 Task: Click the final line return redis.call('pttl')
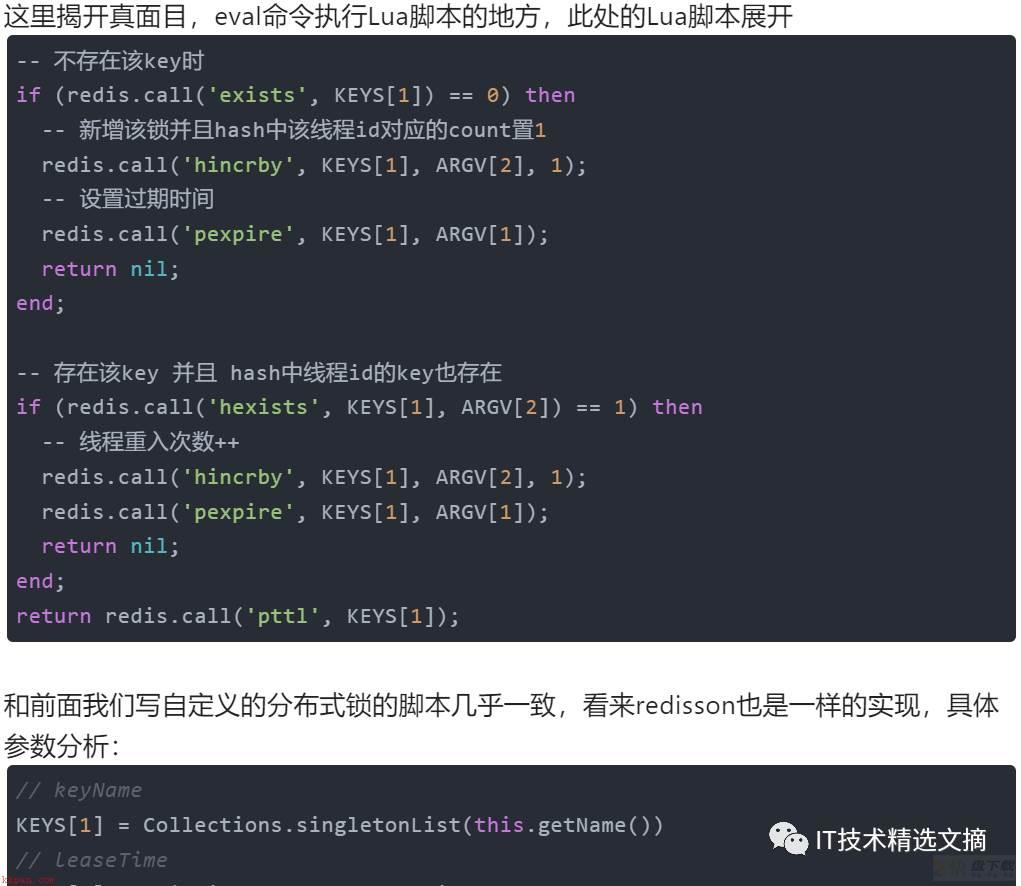point(238,616)
